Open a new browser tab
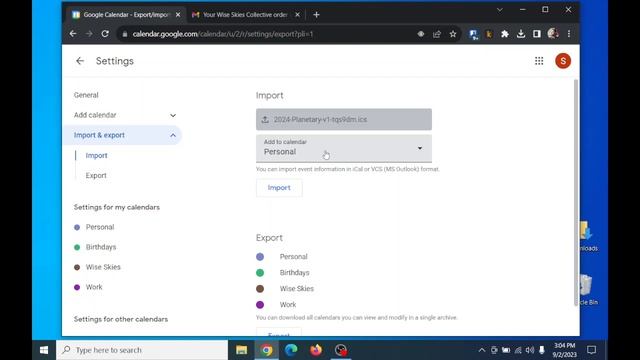640x360 pixels. [x=316, y=15]
